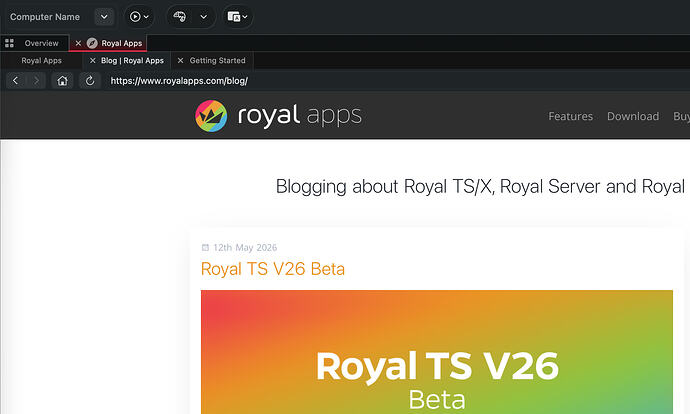This screenshot has width=690, height=414.
Task: Go back in browser history
Action: (x=15, y=81)
